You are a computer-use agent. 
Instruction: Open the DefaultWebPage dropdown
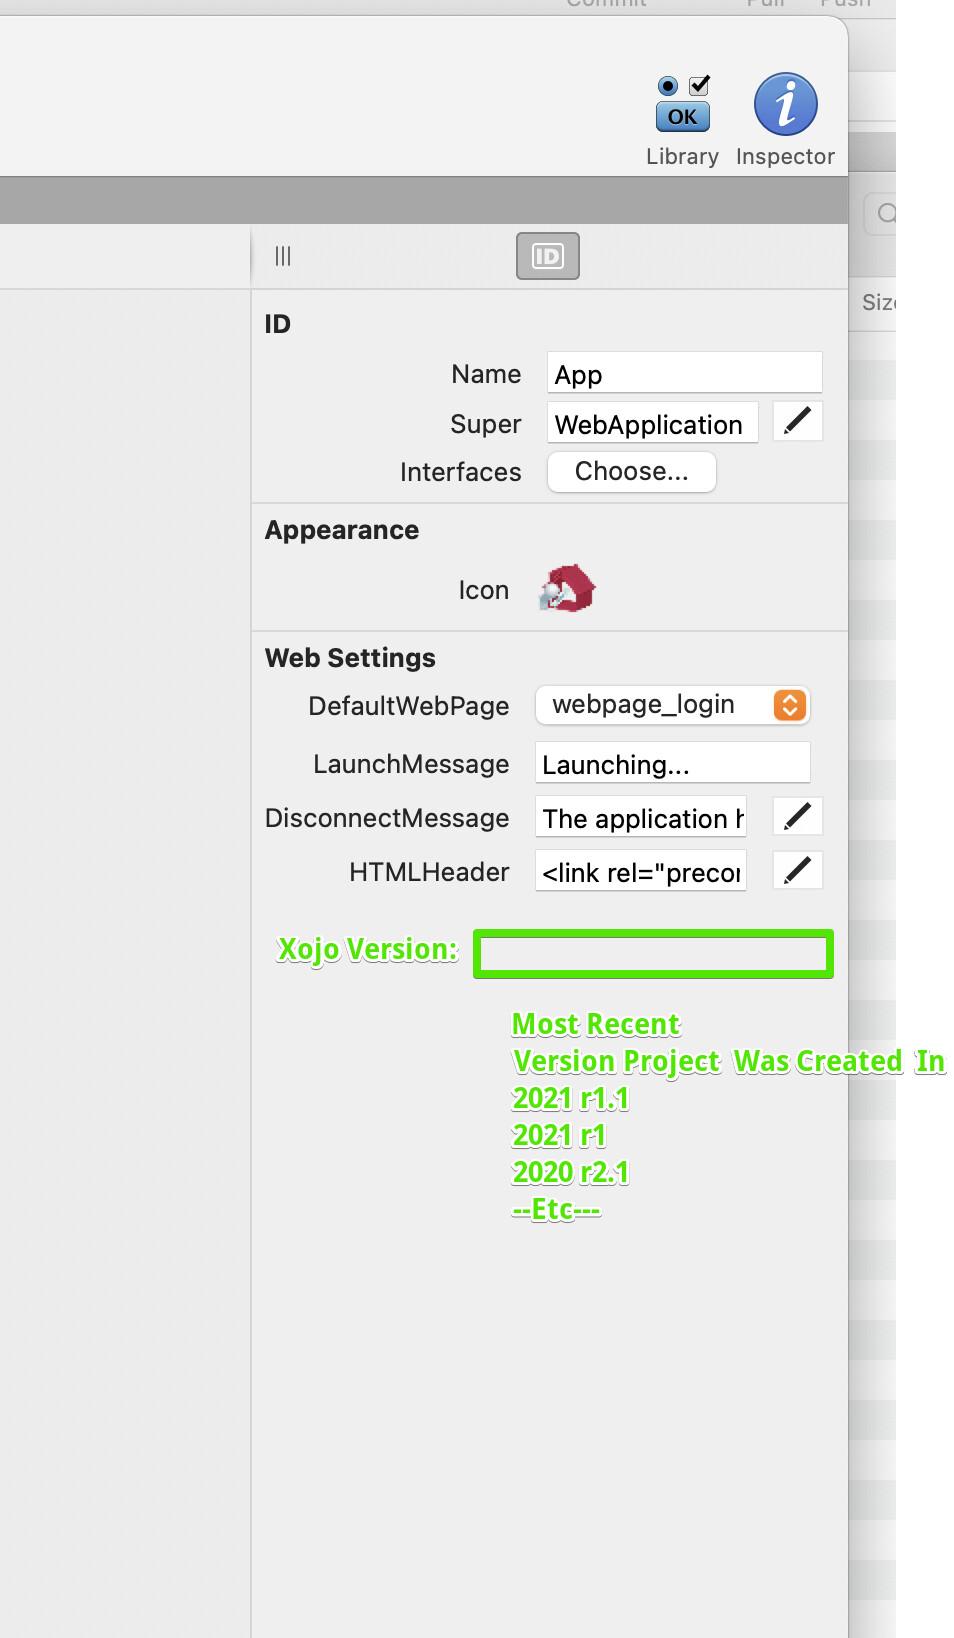(x=672, y=705)
